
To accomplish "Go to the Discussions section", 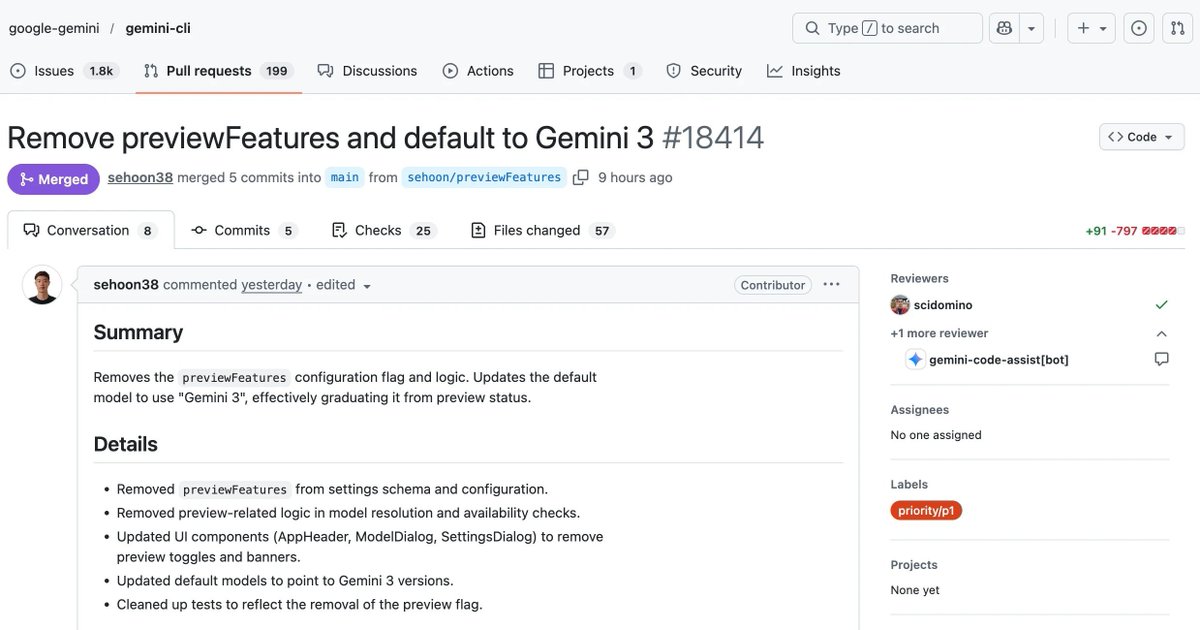I will point(367,71).
